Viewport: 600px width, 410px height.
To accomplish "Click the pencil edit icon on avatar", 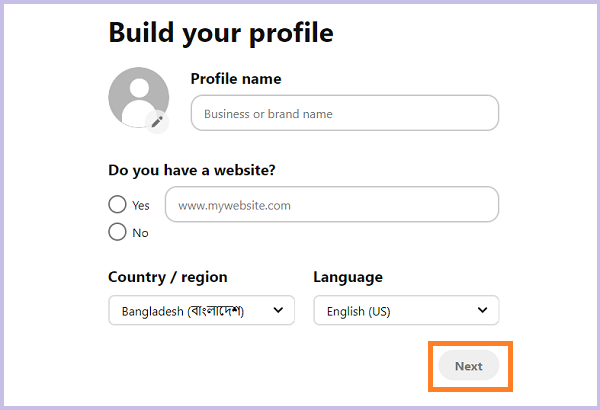I will coord(157,122).
